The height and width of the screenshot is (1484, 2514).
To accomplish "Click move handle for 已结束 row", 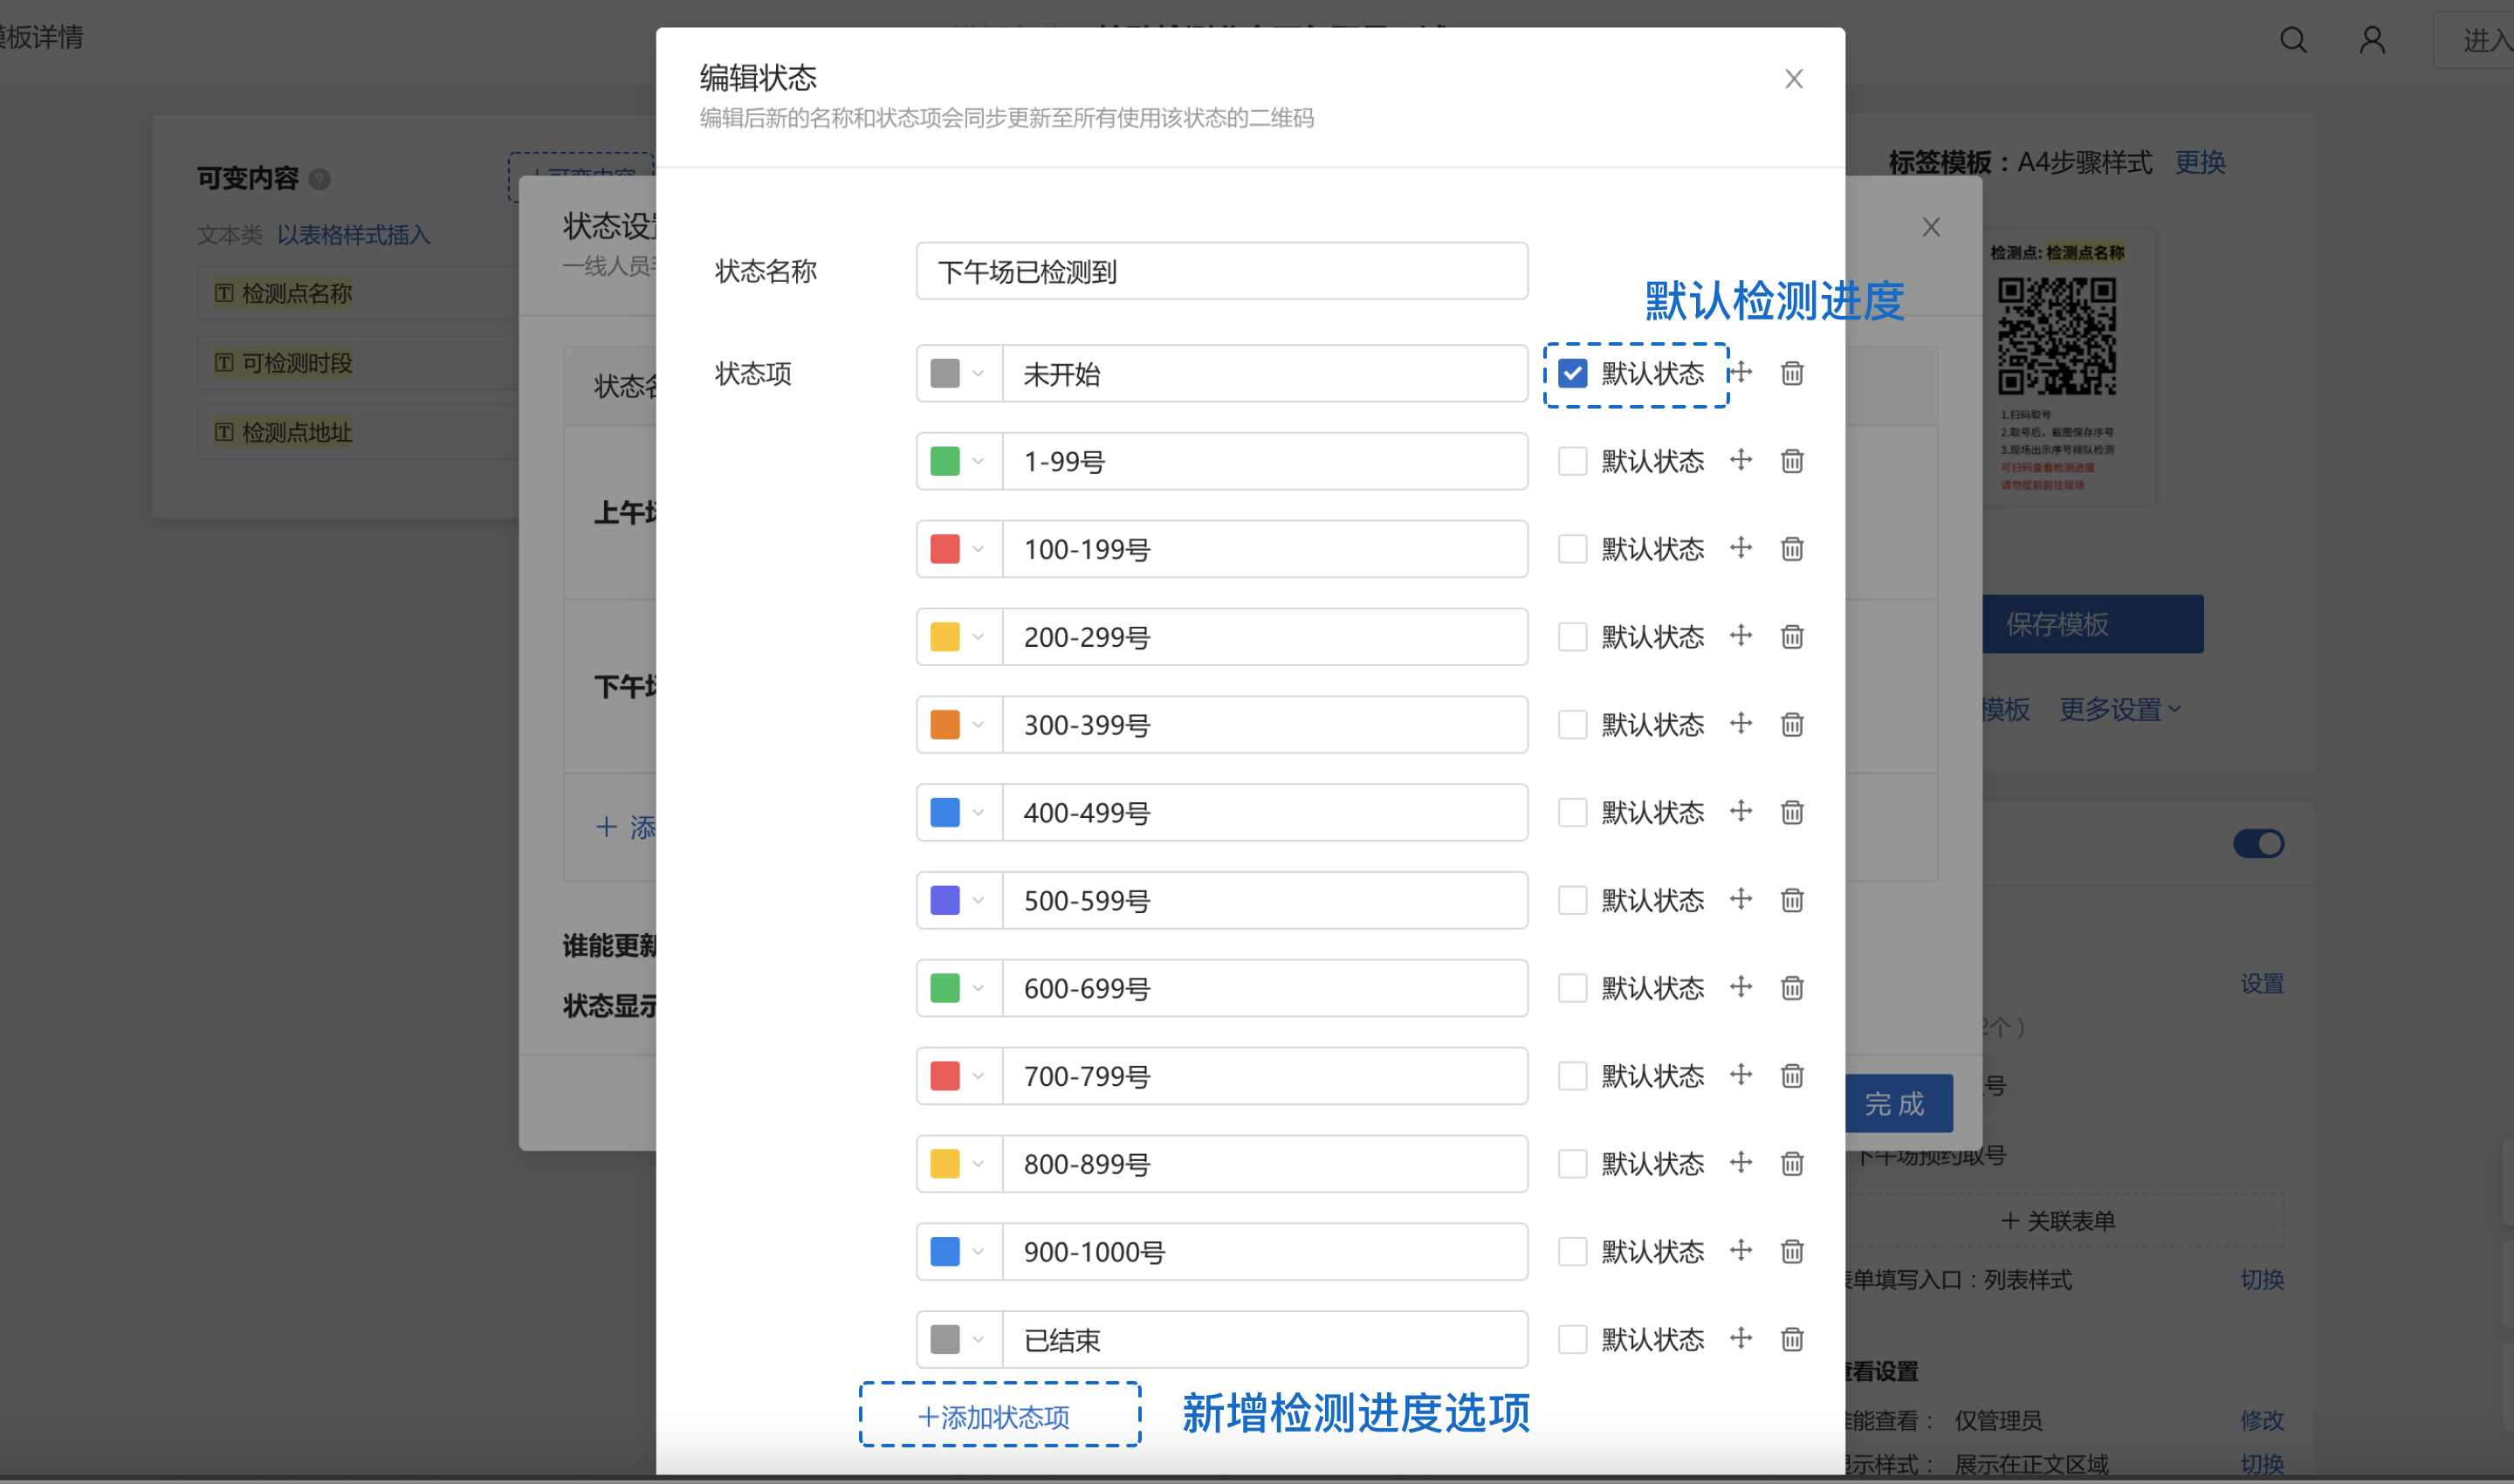I will 1741,1339.
